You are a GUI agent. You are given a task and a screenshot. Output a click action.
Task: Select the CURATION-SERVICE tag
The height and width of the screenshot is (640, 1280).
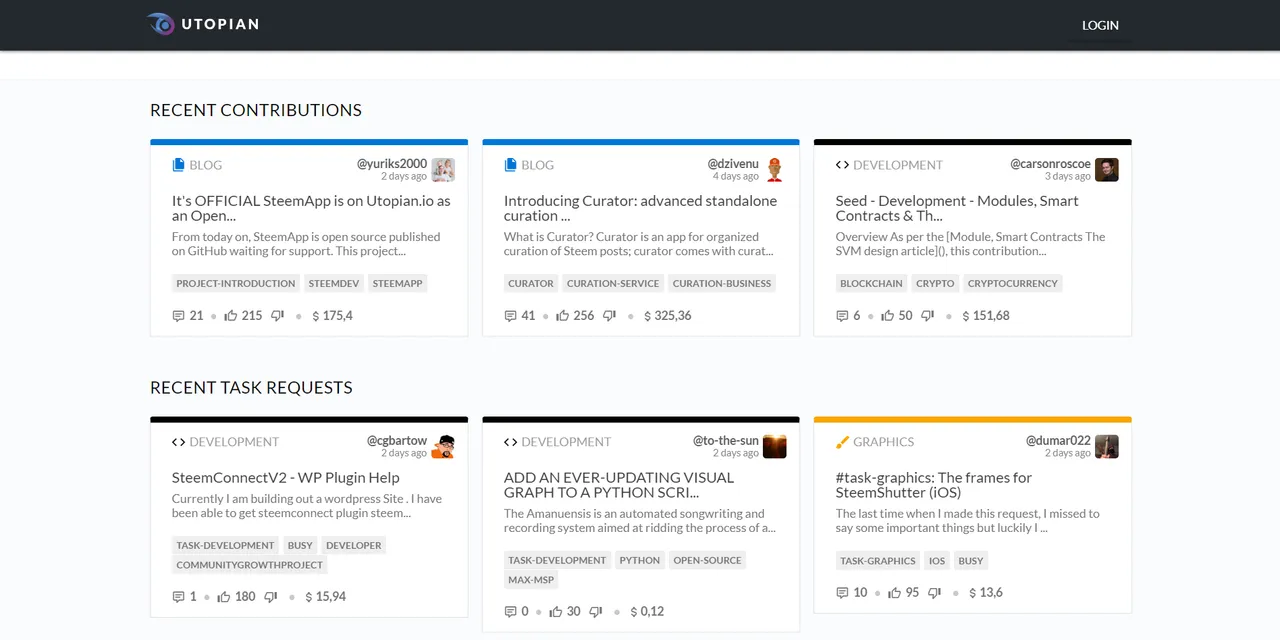click(x=613, y=283)
